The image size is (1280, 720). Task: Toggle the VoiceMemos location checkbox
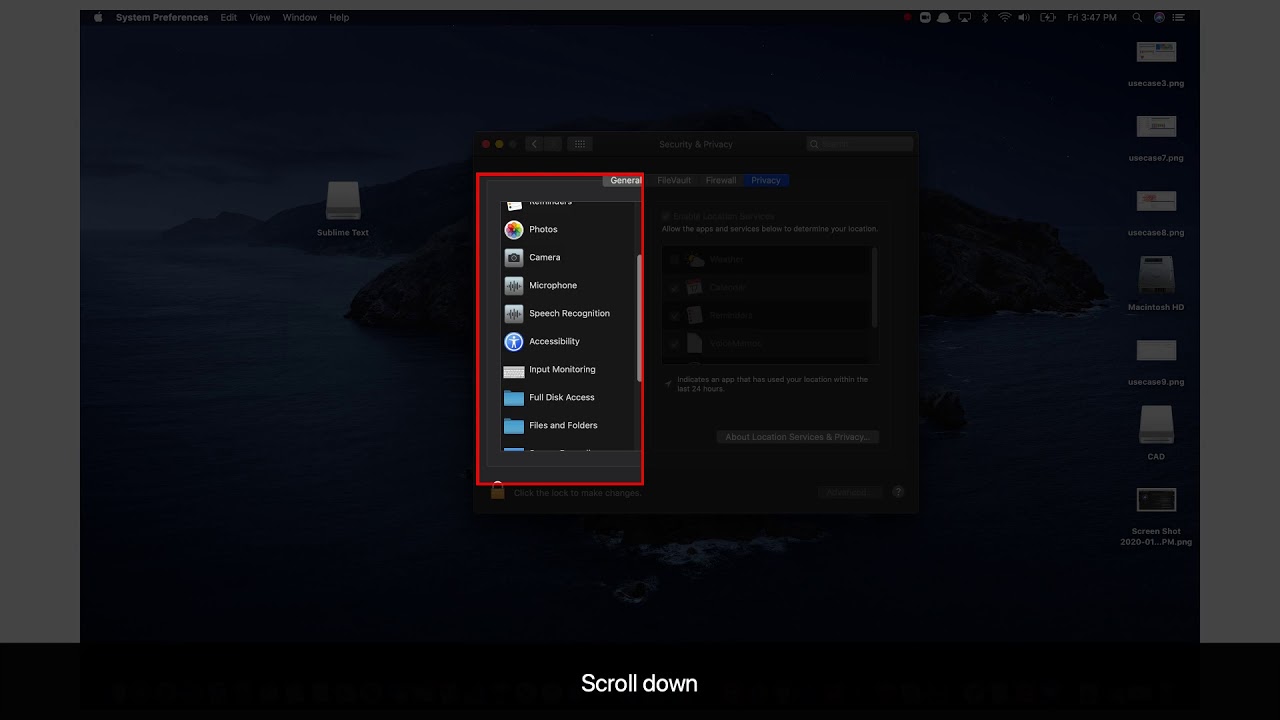click(675, 344)
